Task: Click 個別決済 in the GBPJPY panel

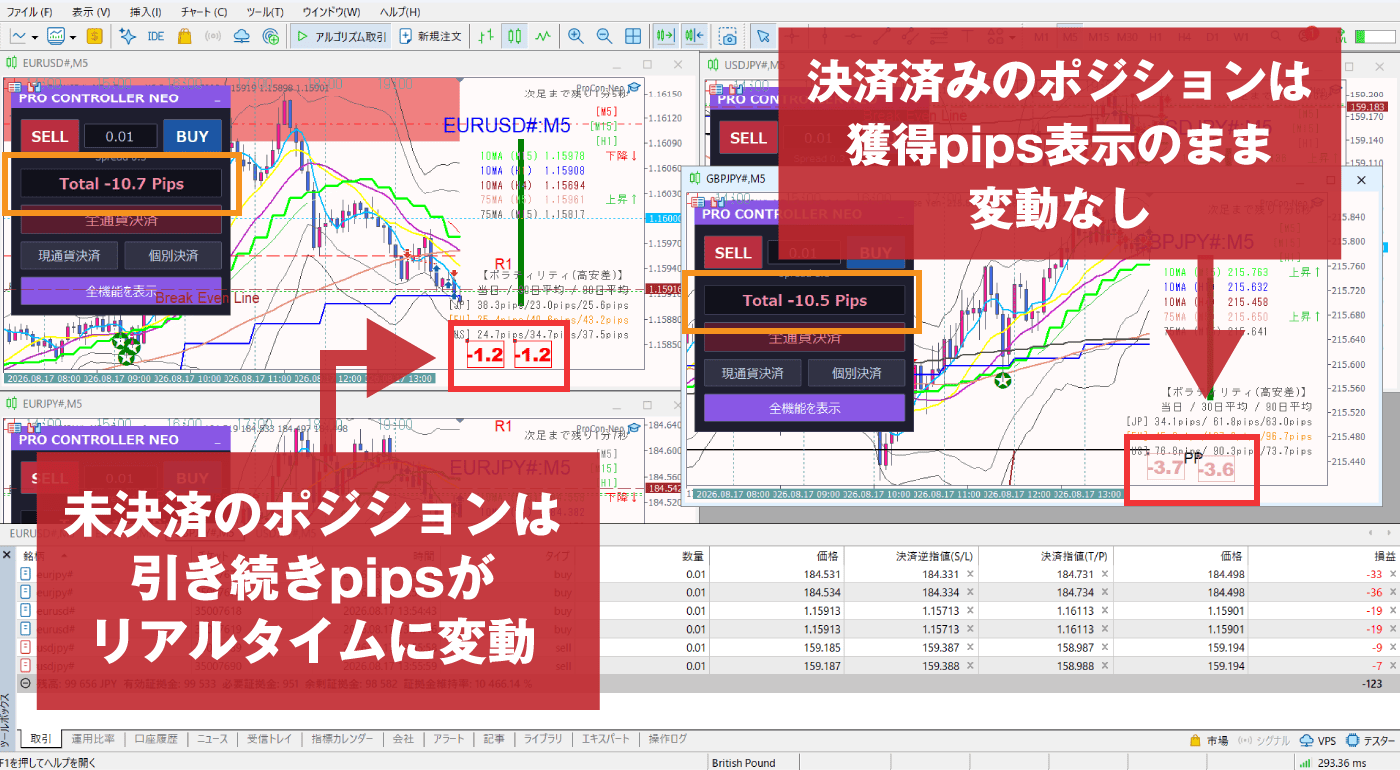Action: click(x=856, y=374)
